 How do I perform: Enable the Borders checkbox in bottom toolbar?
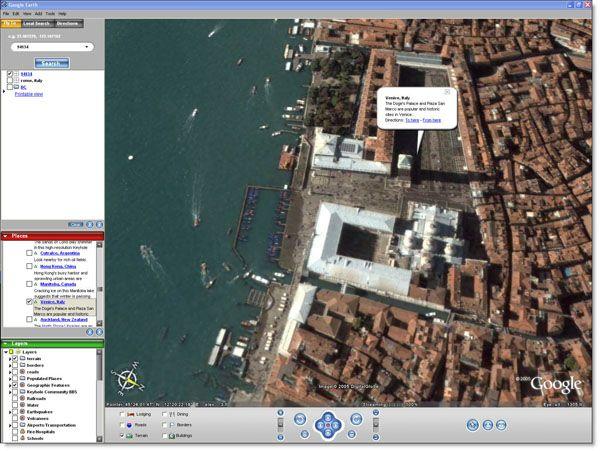[x=165, y=425]
